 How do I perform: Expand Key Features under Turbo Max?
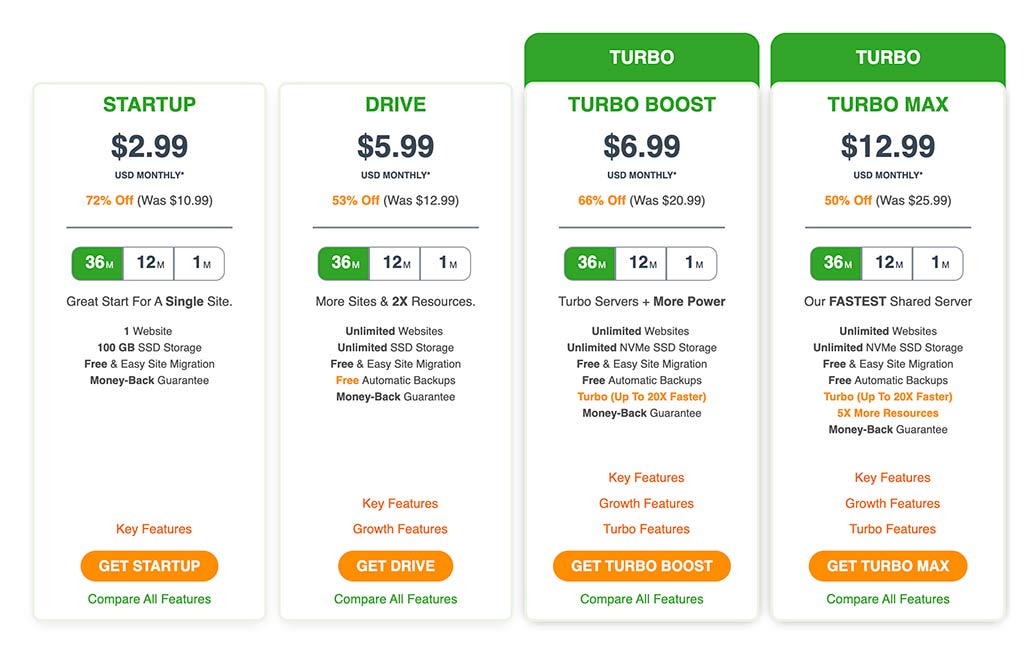point(892,478)
